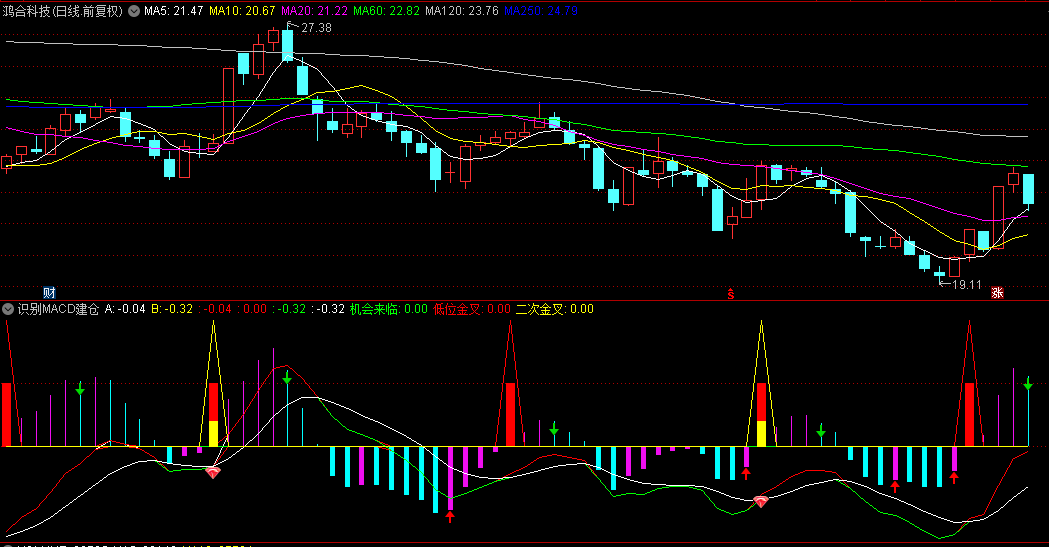Open the 财 financial marker icon
This screenshot has height=547, width=1049.
pos(49,292)
